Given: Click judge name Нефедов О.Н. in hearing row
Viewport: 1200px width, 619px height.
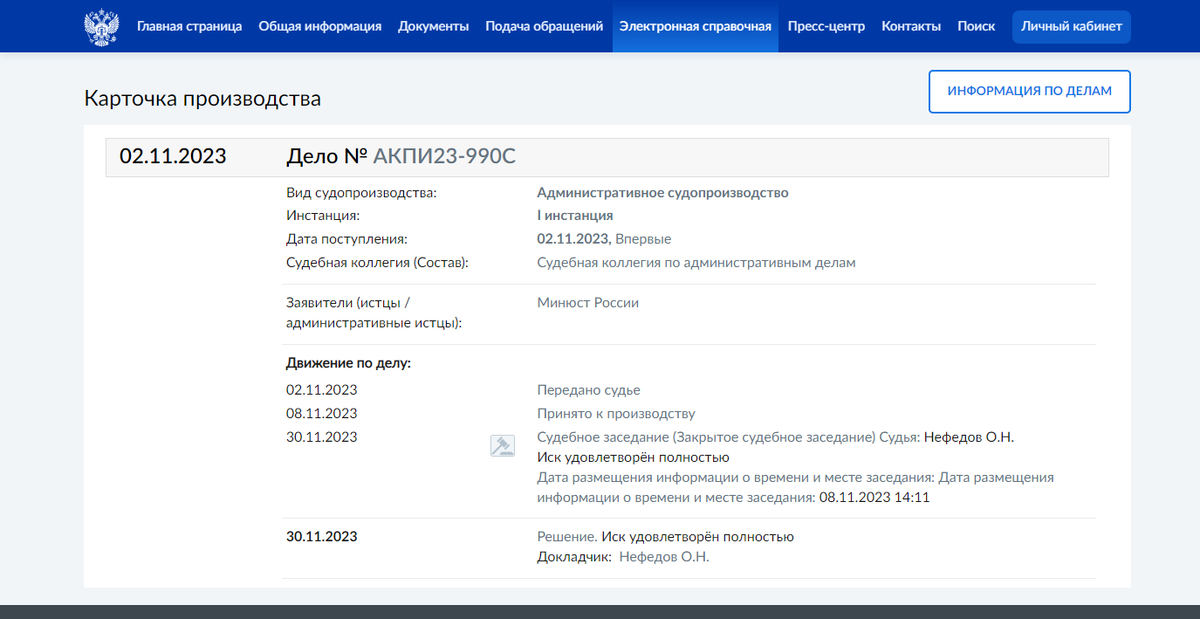Looking at the screenshot, I should (x=969, y=437).
